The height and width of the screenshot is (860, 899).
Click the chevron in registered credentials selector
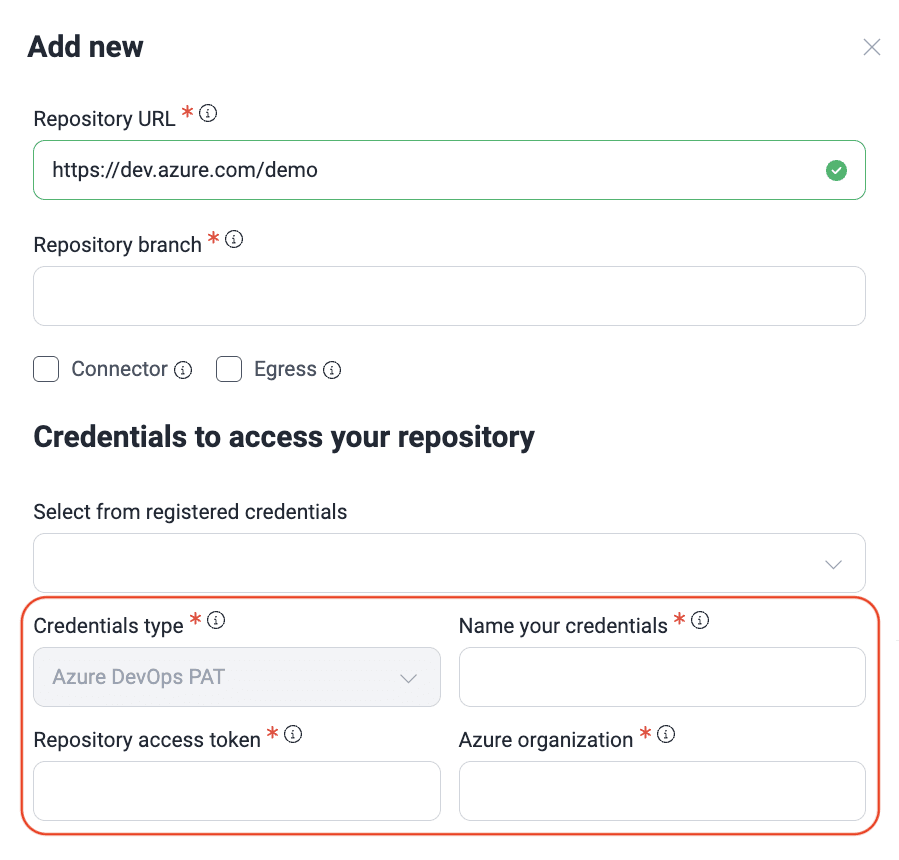tap(833, 564)
